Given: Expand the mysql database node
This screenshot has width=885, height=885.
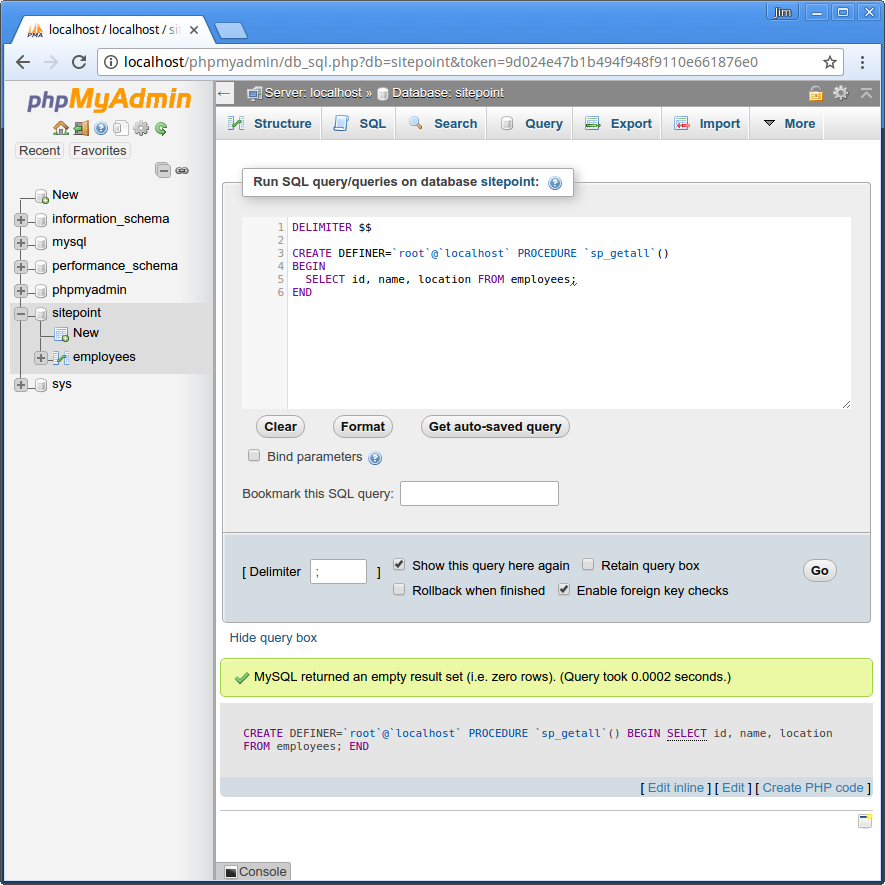Looking at the screenshot, I should [20, 242].
